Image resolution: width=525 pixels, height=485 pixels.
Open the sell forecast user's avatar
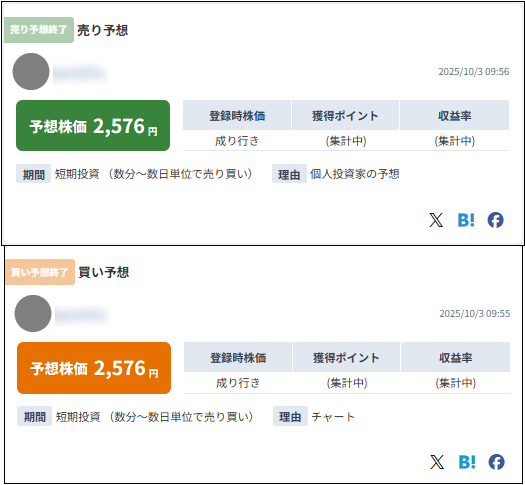pyautogui.click(x=31, y=72)
